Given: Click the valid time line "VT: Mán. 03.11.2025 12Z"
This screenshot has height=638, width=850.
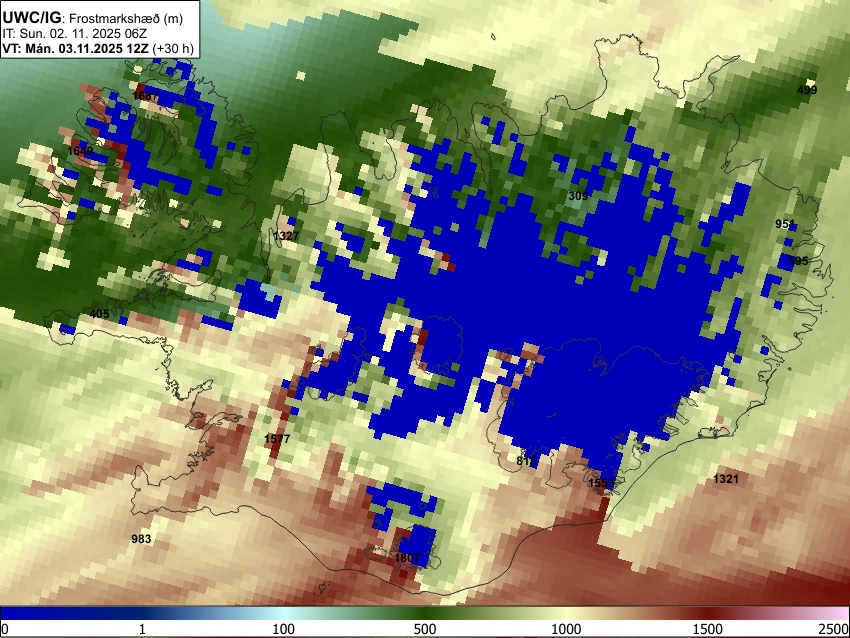Looking at the screenshot, I should pos(75,48).
